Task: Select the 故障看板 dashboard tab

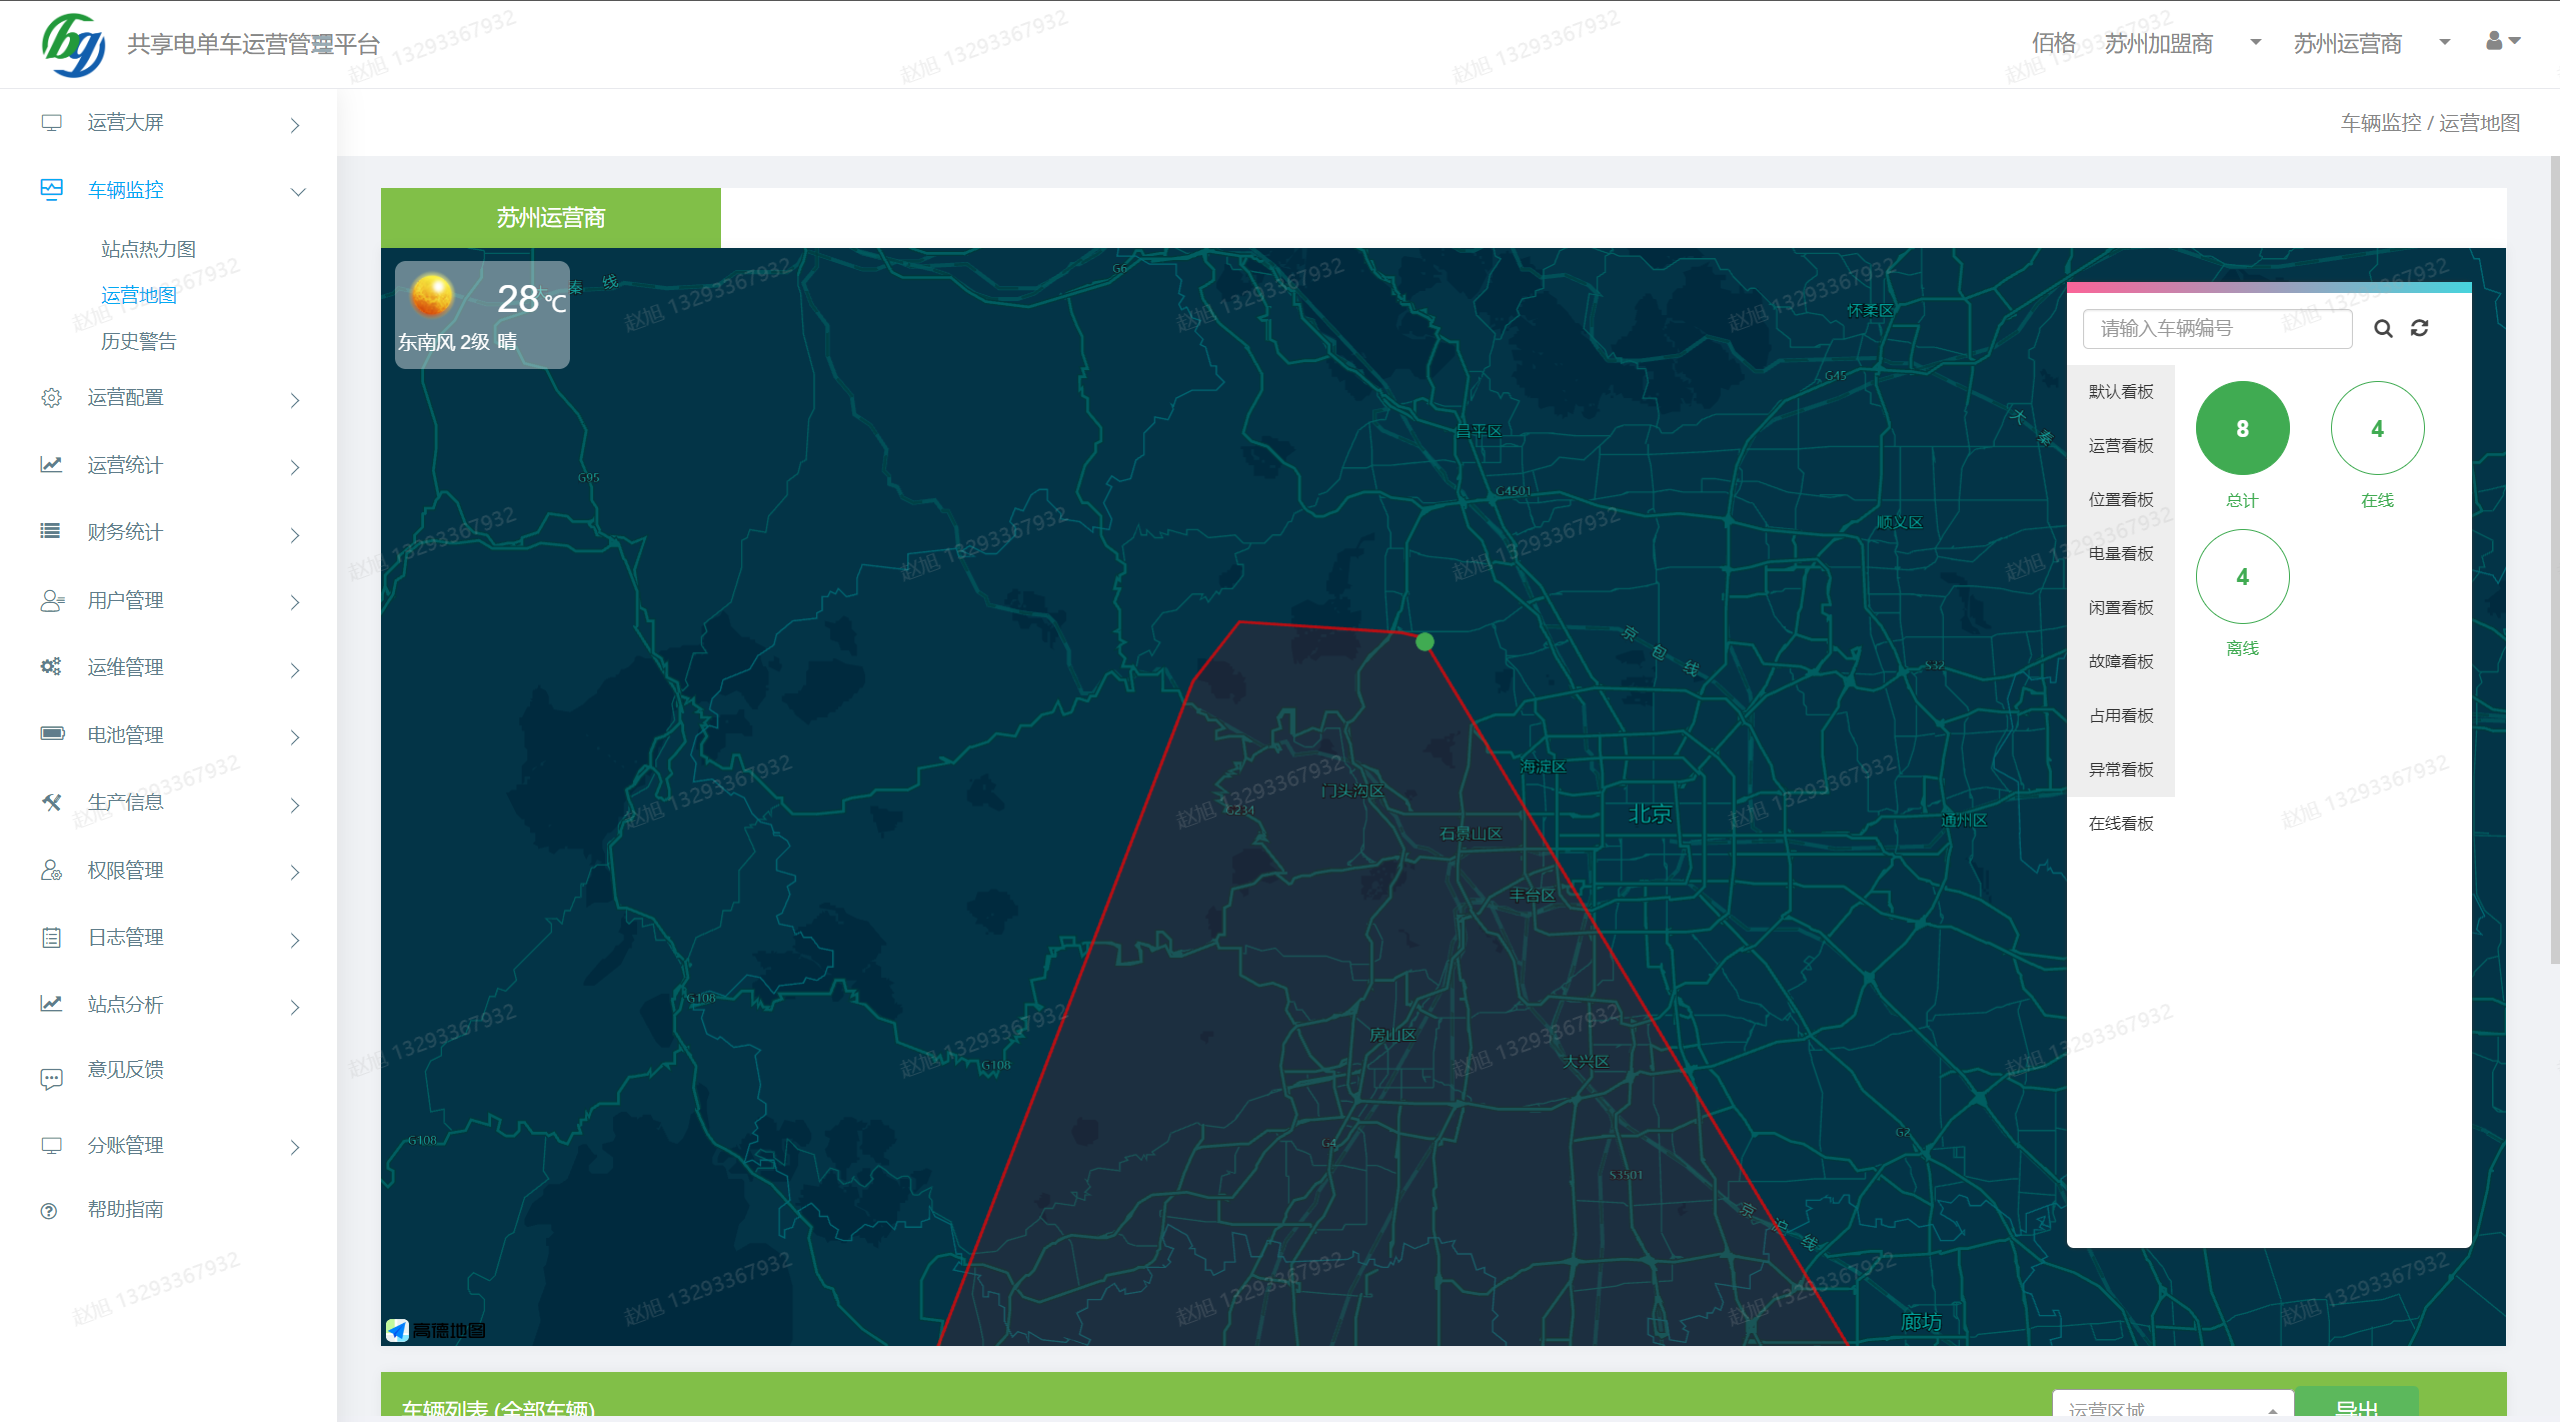Action: [2120, 661]
